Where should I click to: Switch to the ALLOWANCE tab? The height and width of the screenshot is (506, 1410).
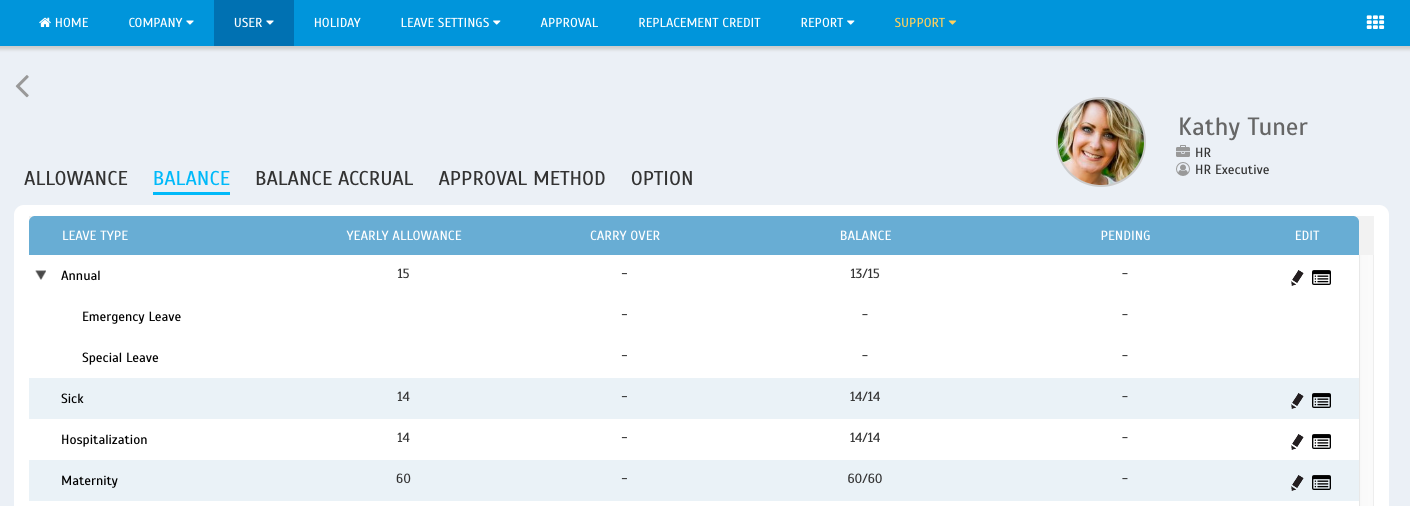coord(76,179)
